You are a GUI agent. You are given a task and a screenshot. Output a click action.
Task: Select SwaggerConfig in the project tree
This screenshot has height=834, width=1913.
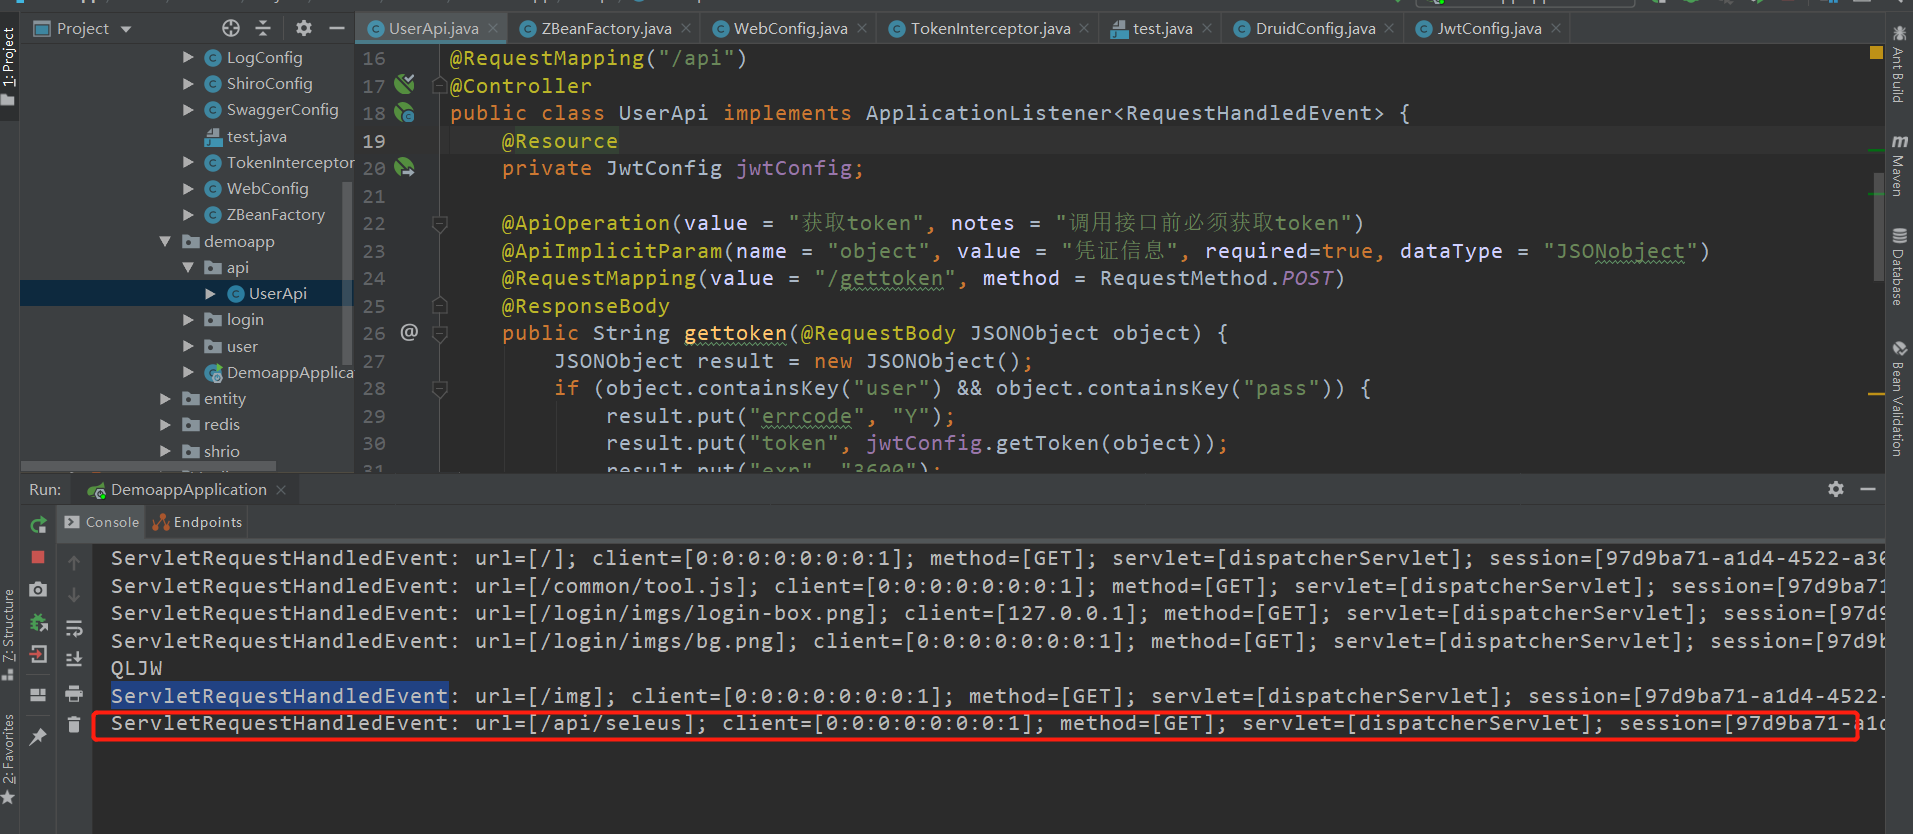[271, 110]
